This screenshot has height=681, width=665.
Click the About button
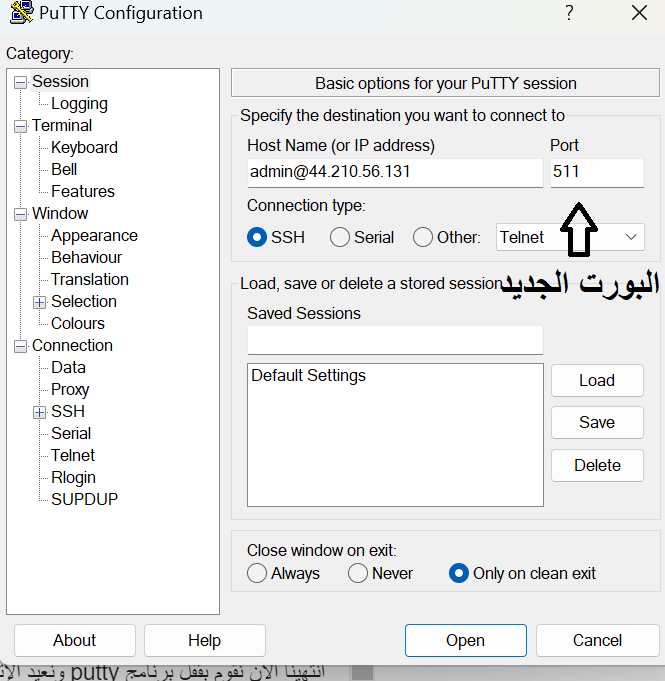[x=75, y=641]
